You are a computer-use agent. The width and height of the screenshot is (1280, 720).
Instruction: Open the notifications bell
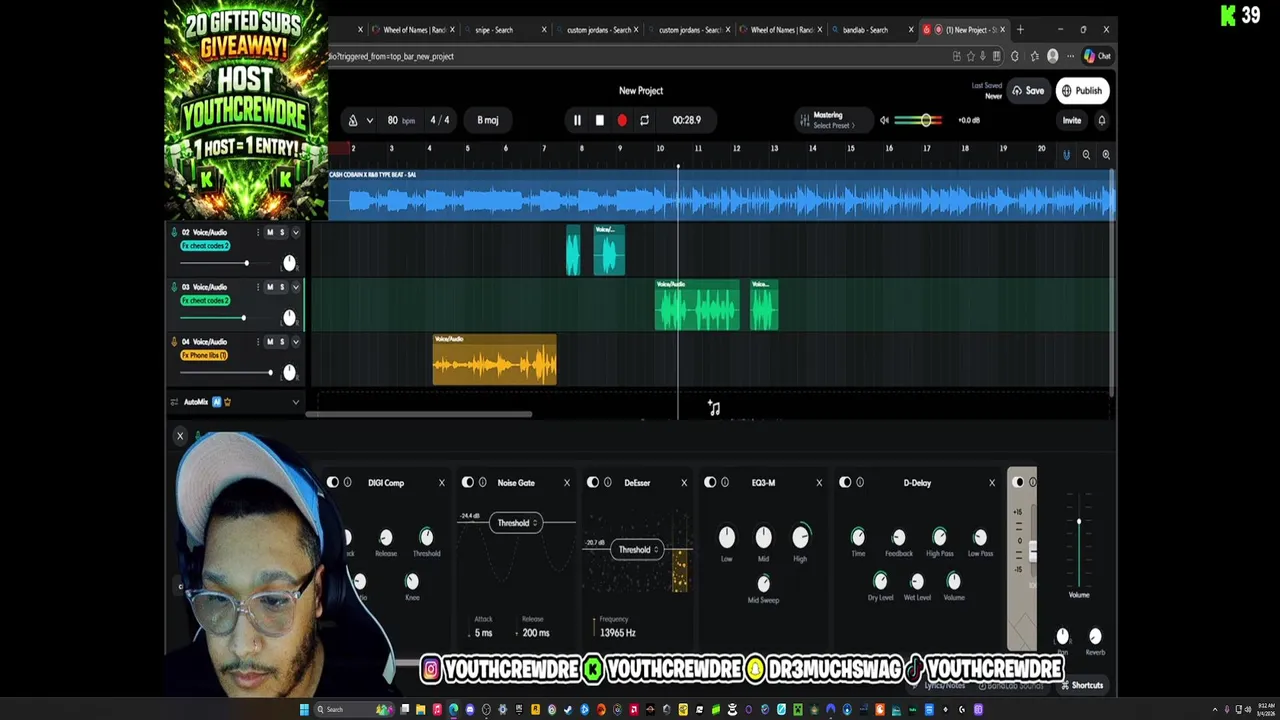tap(1102, 120)
